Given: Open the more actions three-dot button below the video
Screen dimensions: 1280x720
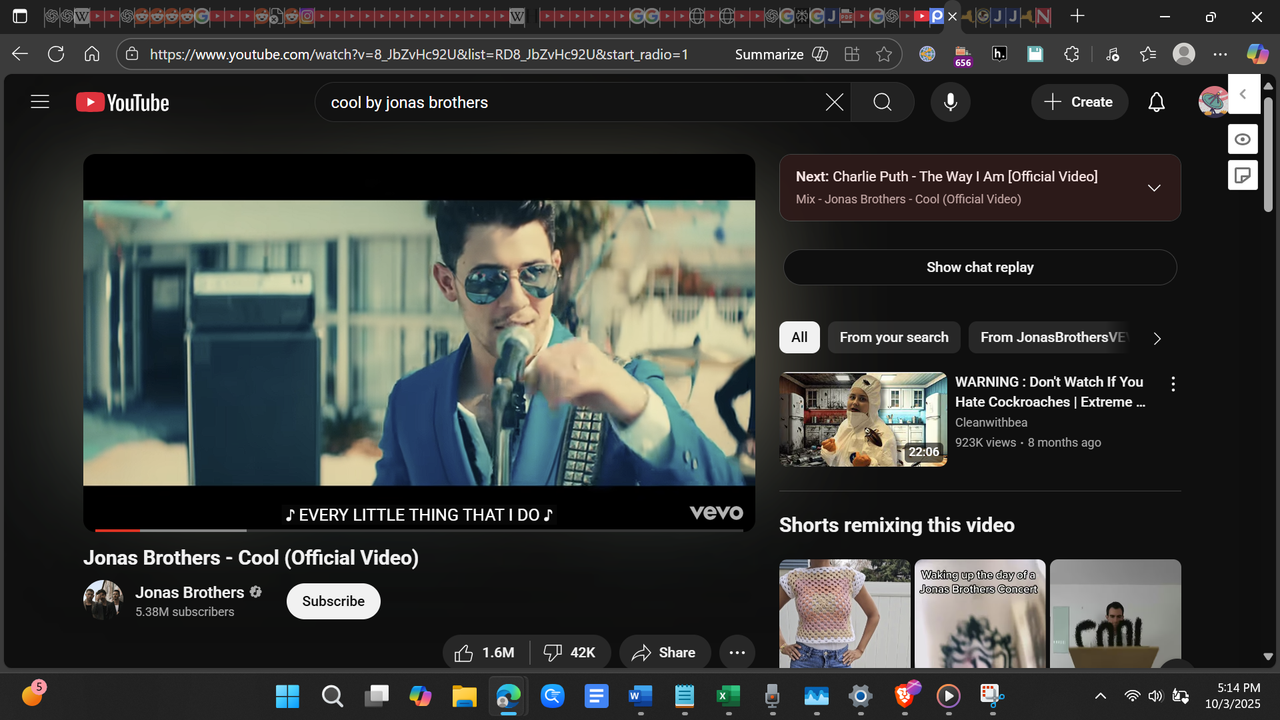Looking at the screenshot, I should (737, 653).
